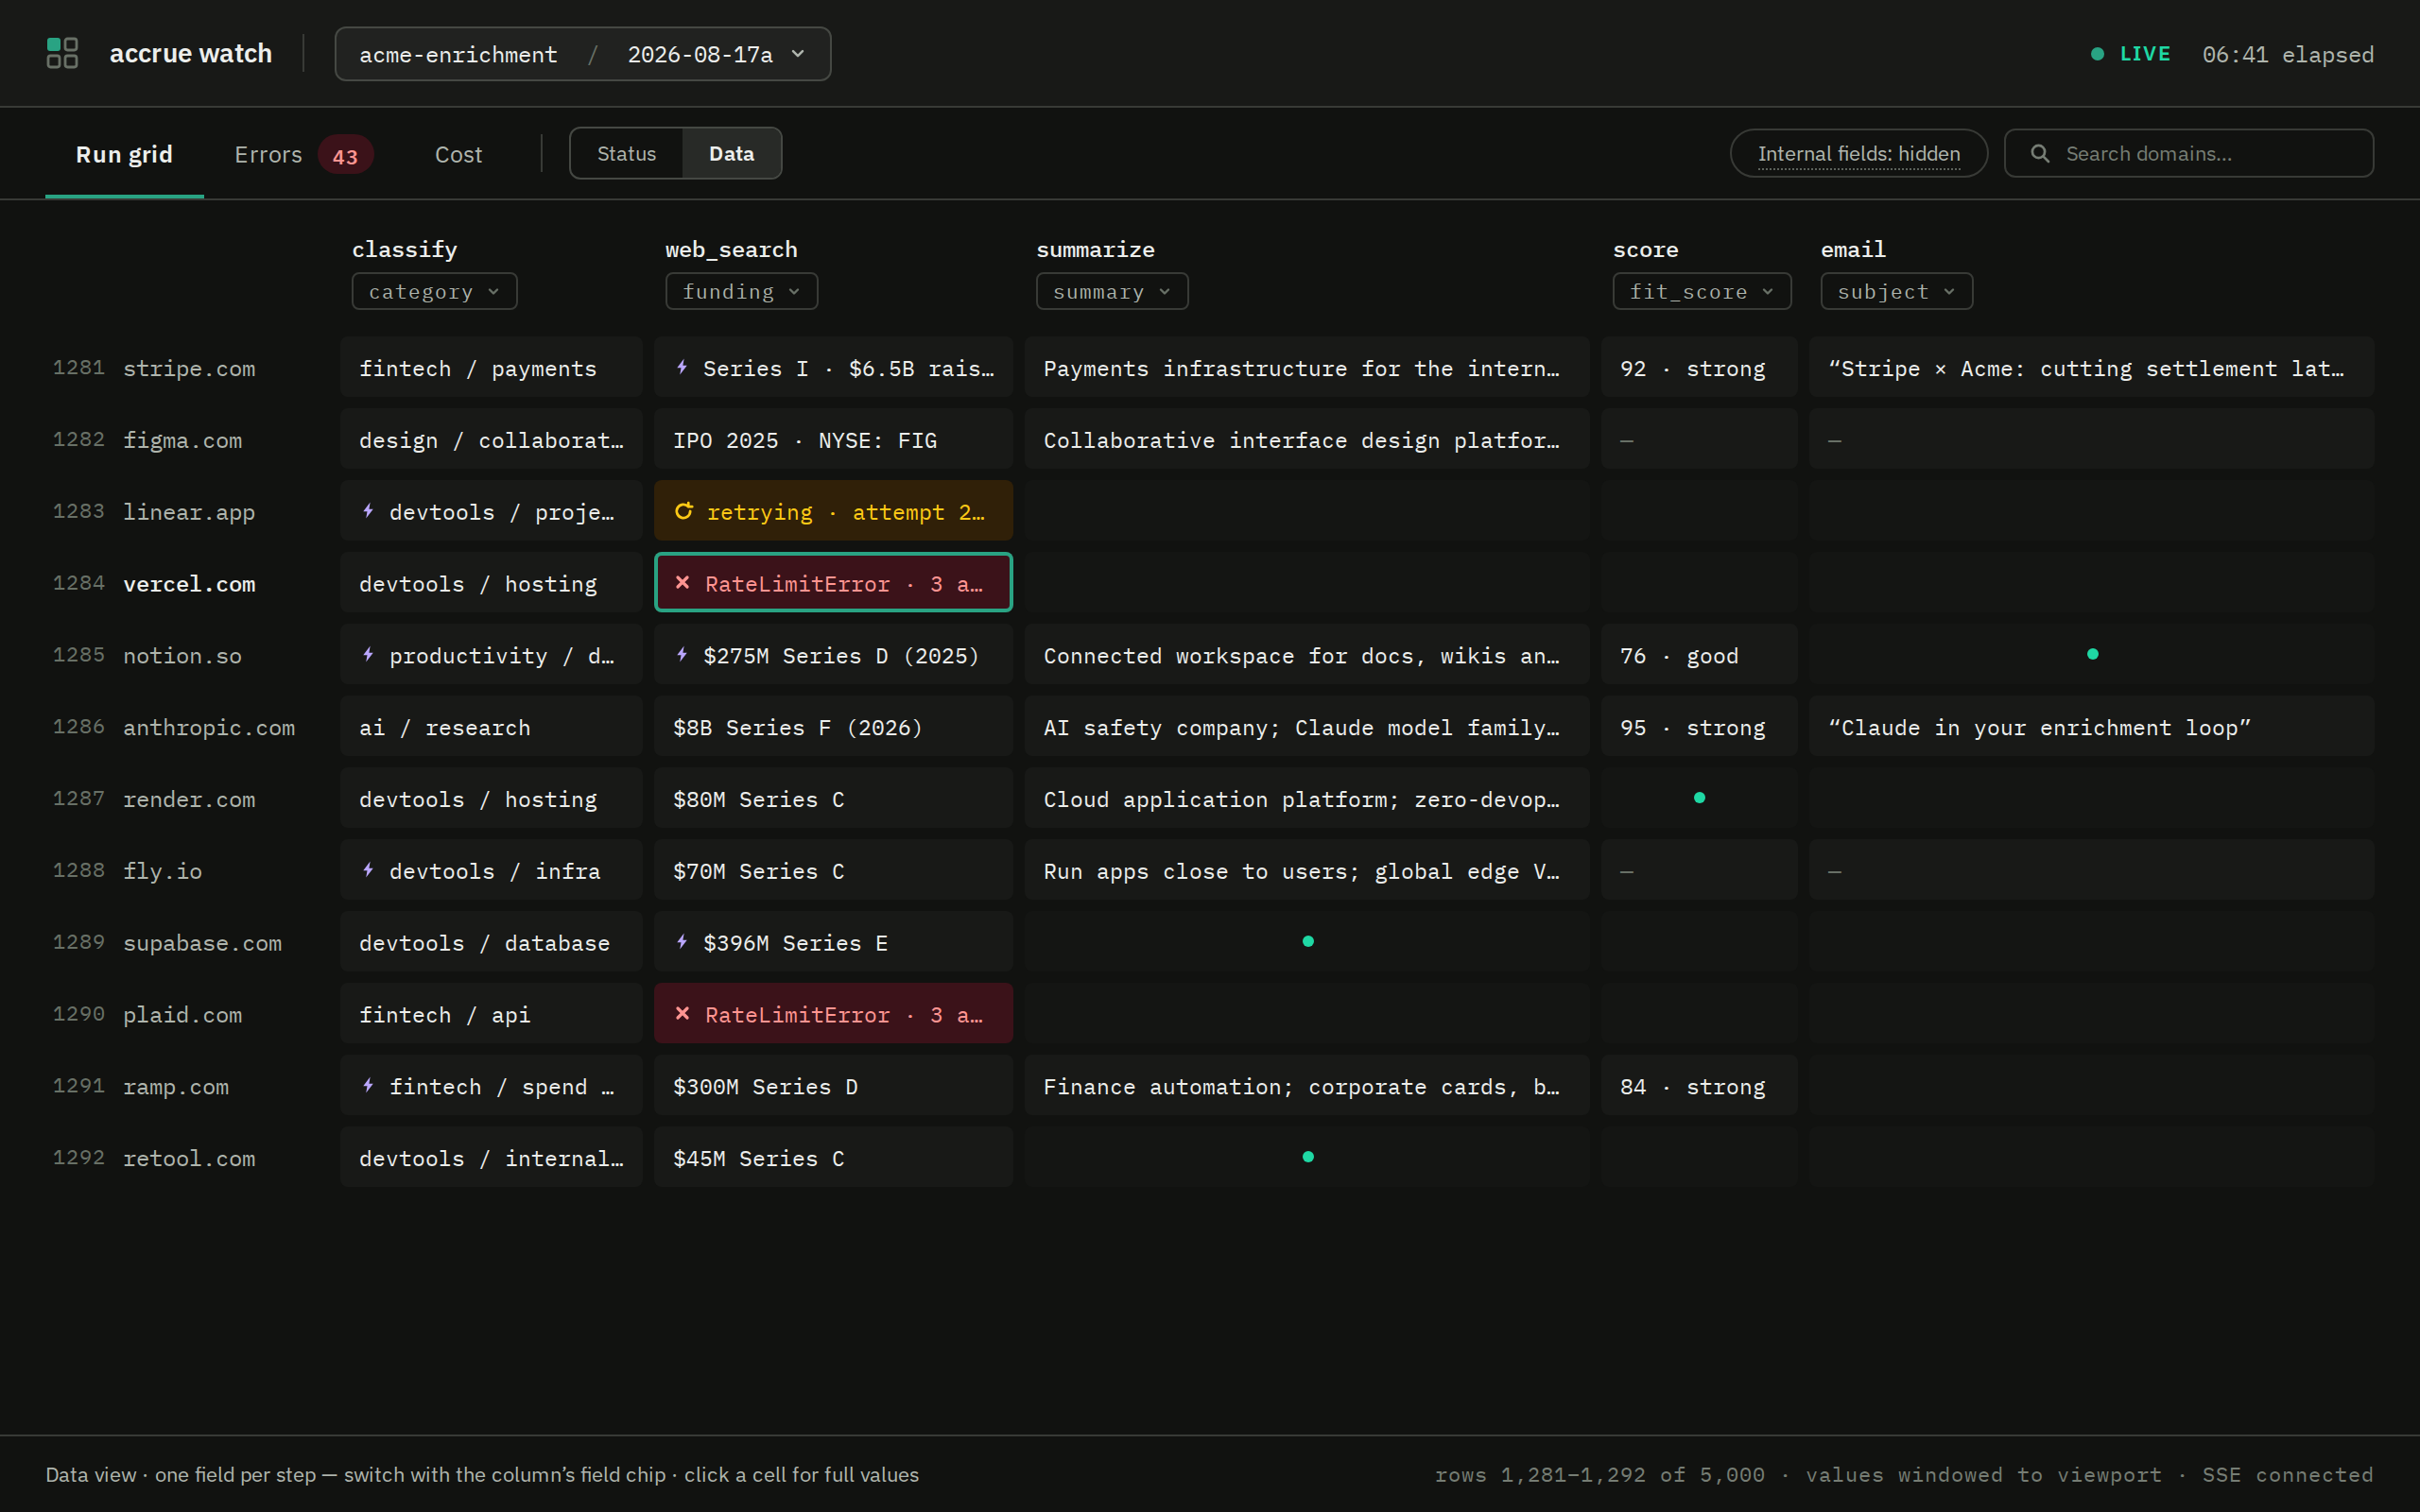Screen dimensions: 2420x1512
Task: Click the Stripe × Acme email subject cell
Action: coord(2091,367)
